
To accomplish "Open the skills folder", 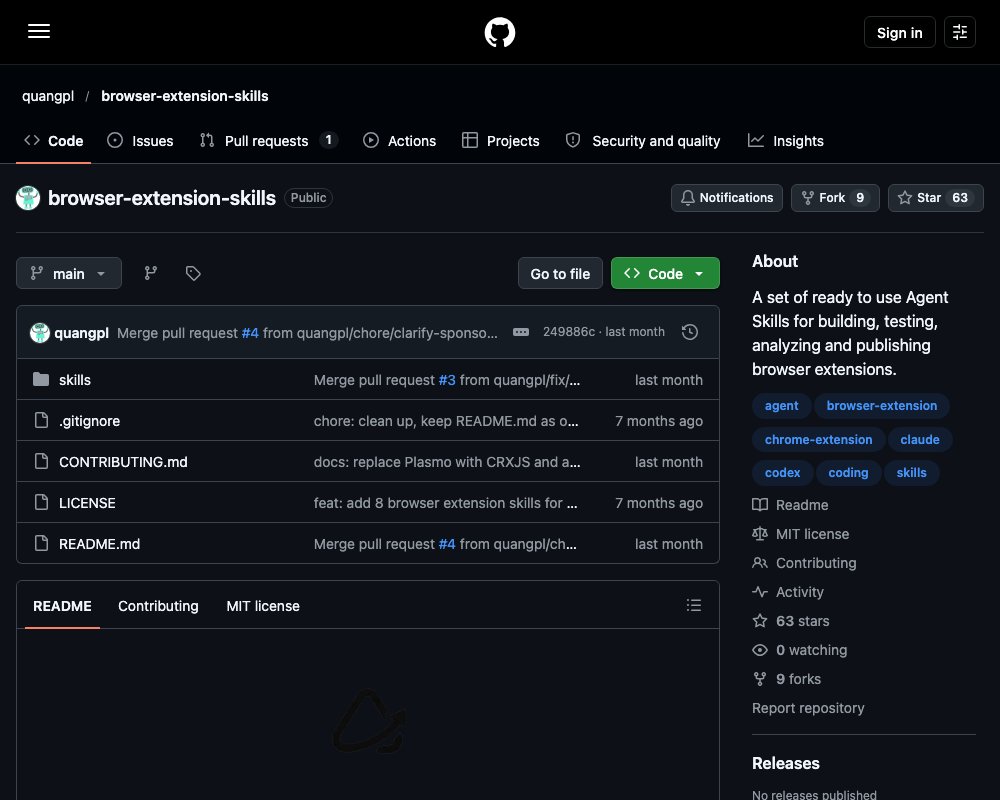I will [x=75, y=380].
